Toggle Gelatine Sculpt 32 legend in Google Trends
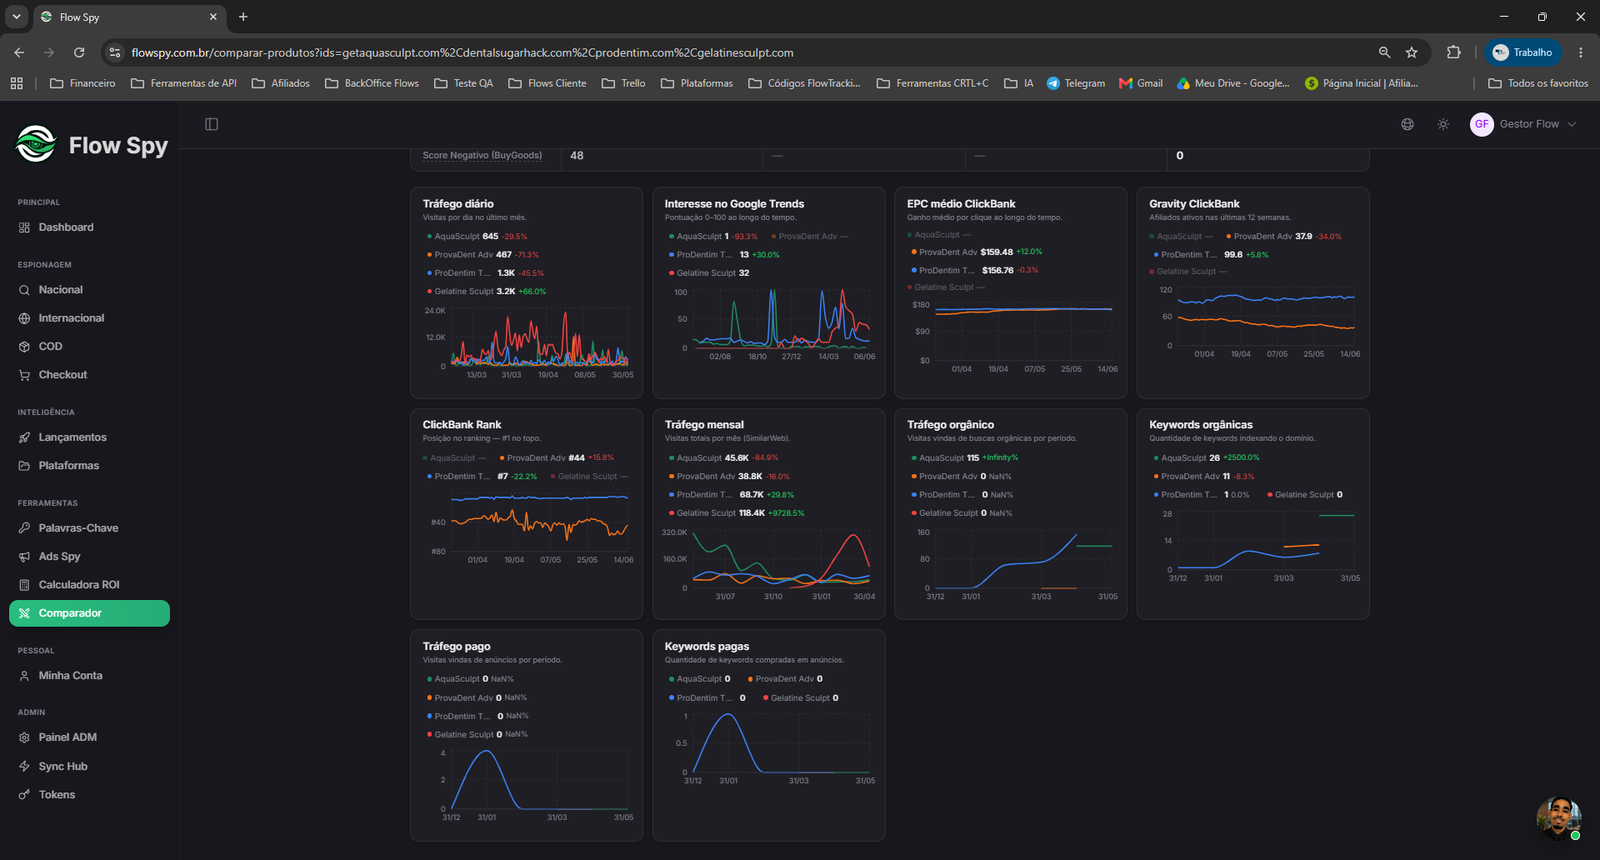 pos(709,273)
